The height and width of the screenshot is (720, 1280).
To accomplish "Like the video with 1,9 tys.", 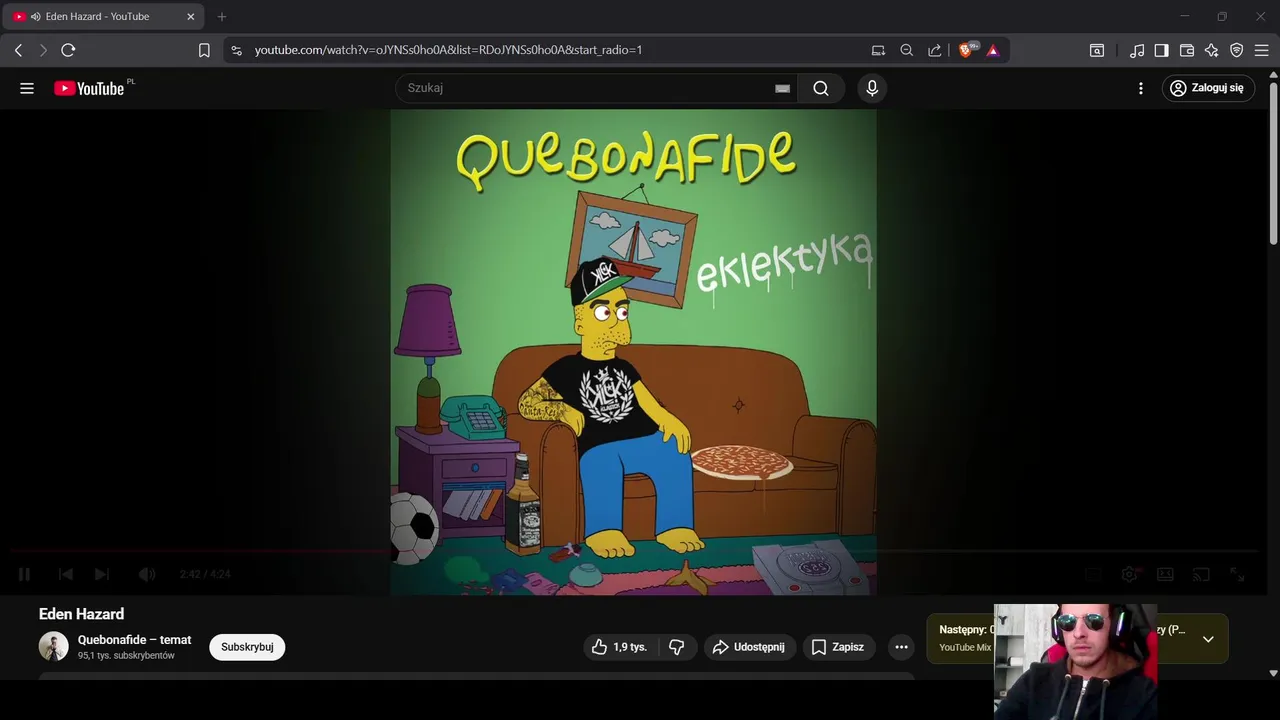I will [619, 647].
